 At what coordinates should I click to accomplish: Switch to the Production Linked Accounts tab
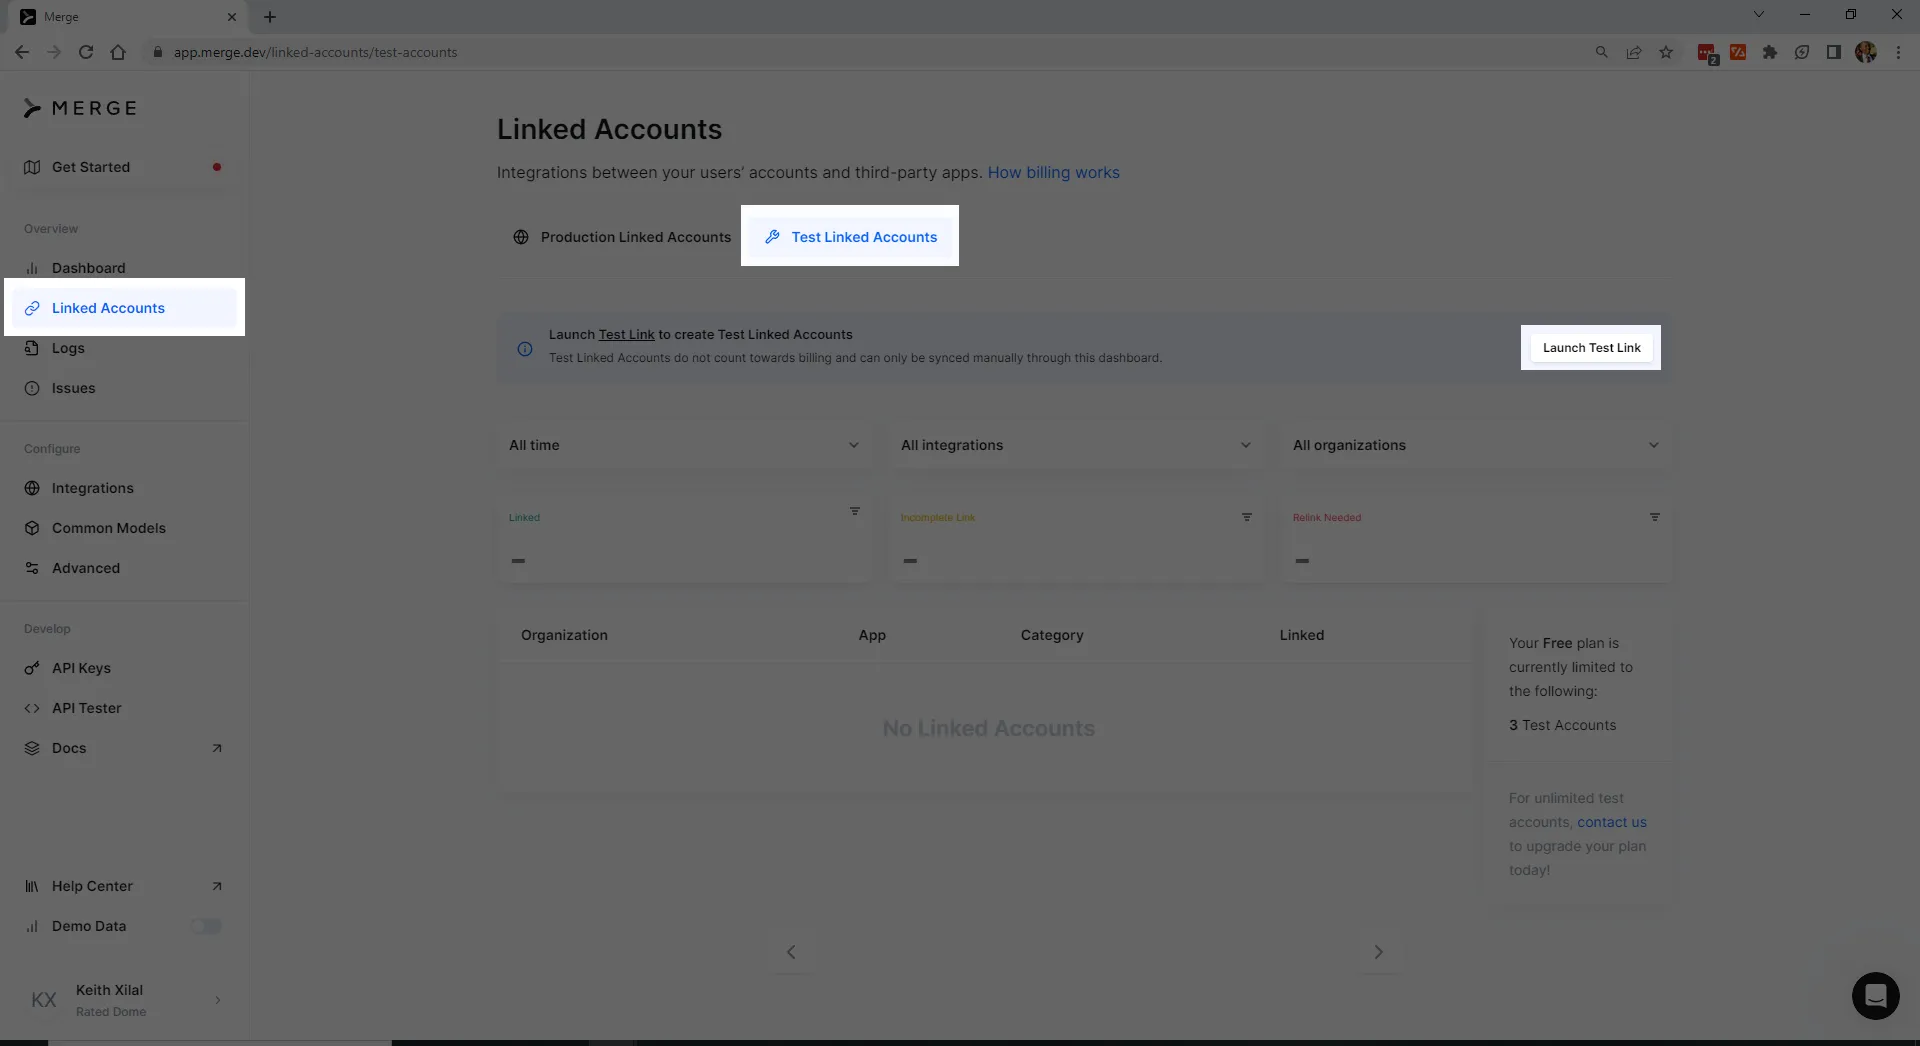[622, 237]
